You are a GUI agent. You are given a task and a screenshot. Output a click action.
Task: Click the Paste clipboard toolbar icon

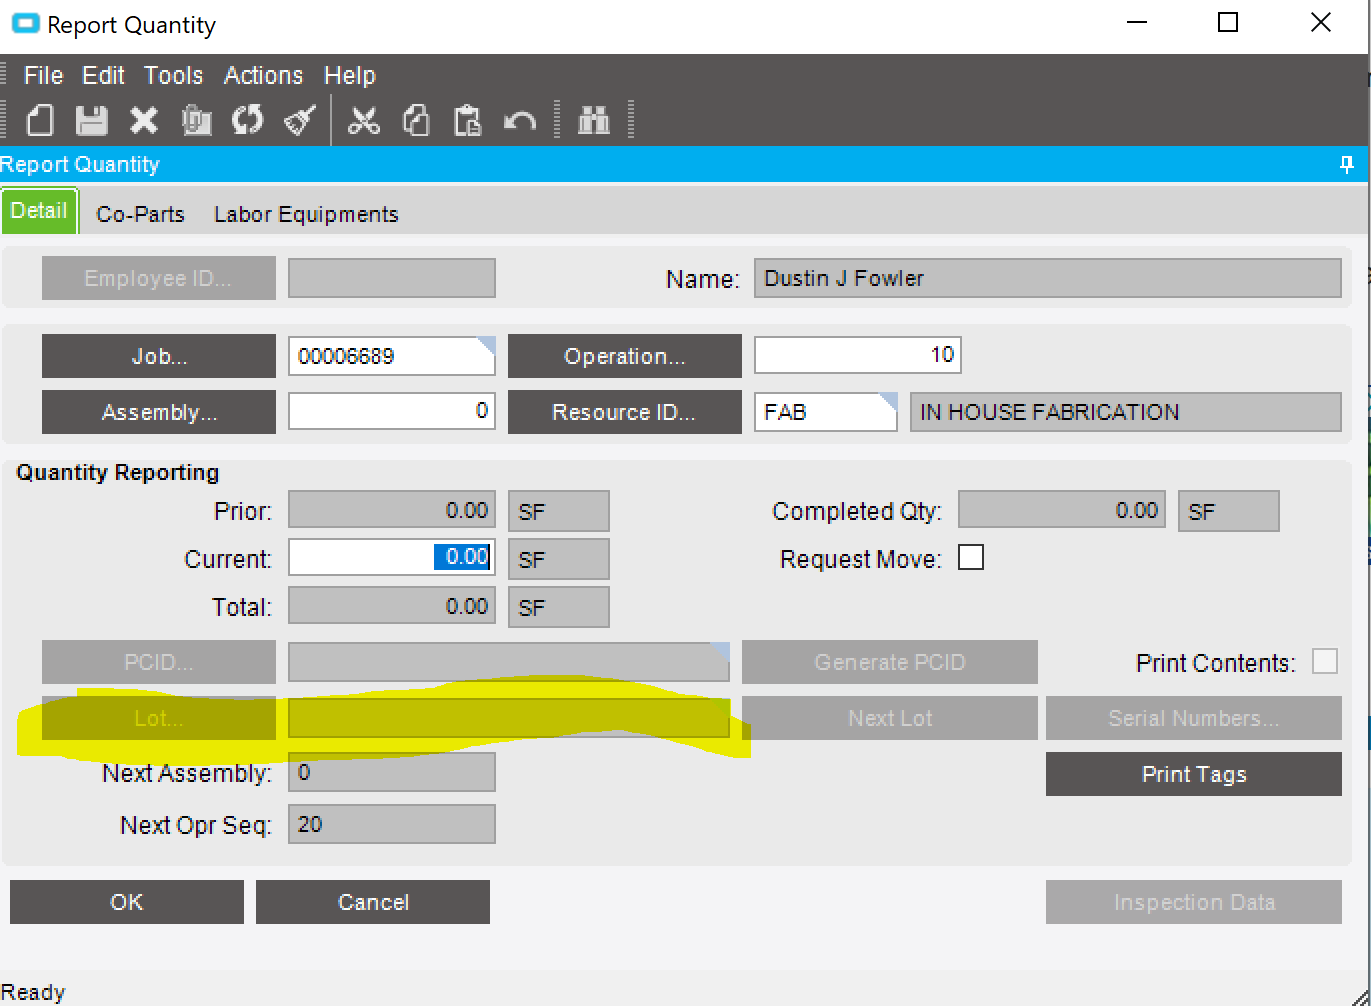pyautogui.click(x=467, y=121)
